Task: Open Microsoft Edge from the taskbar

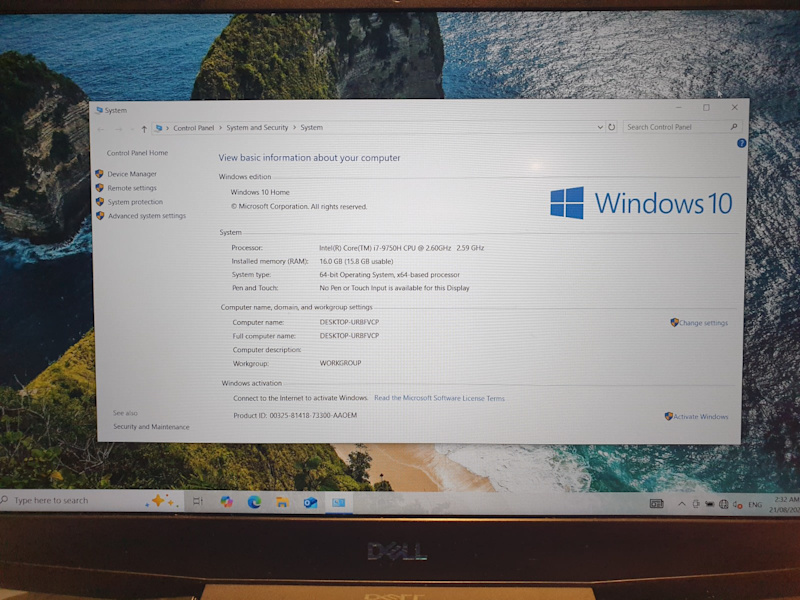Action: coord(254,502)
